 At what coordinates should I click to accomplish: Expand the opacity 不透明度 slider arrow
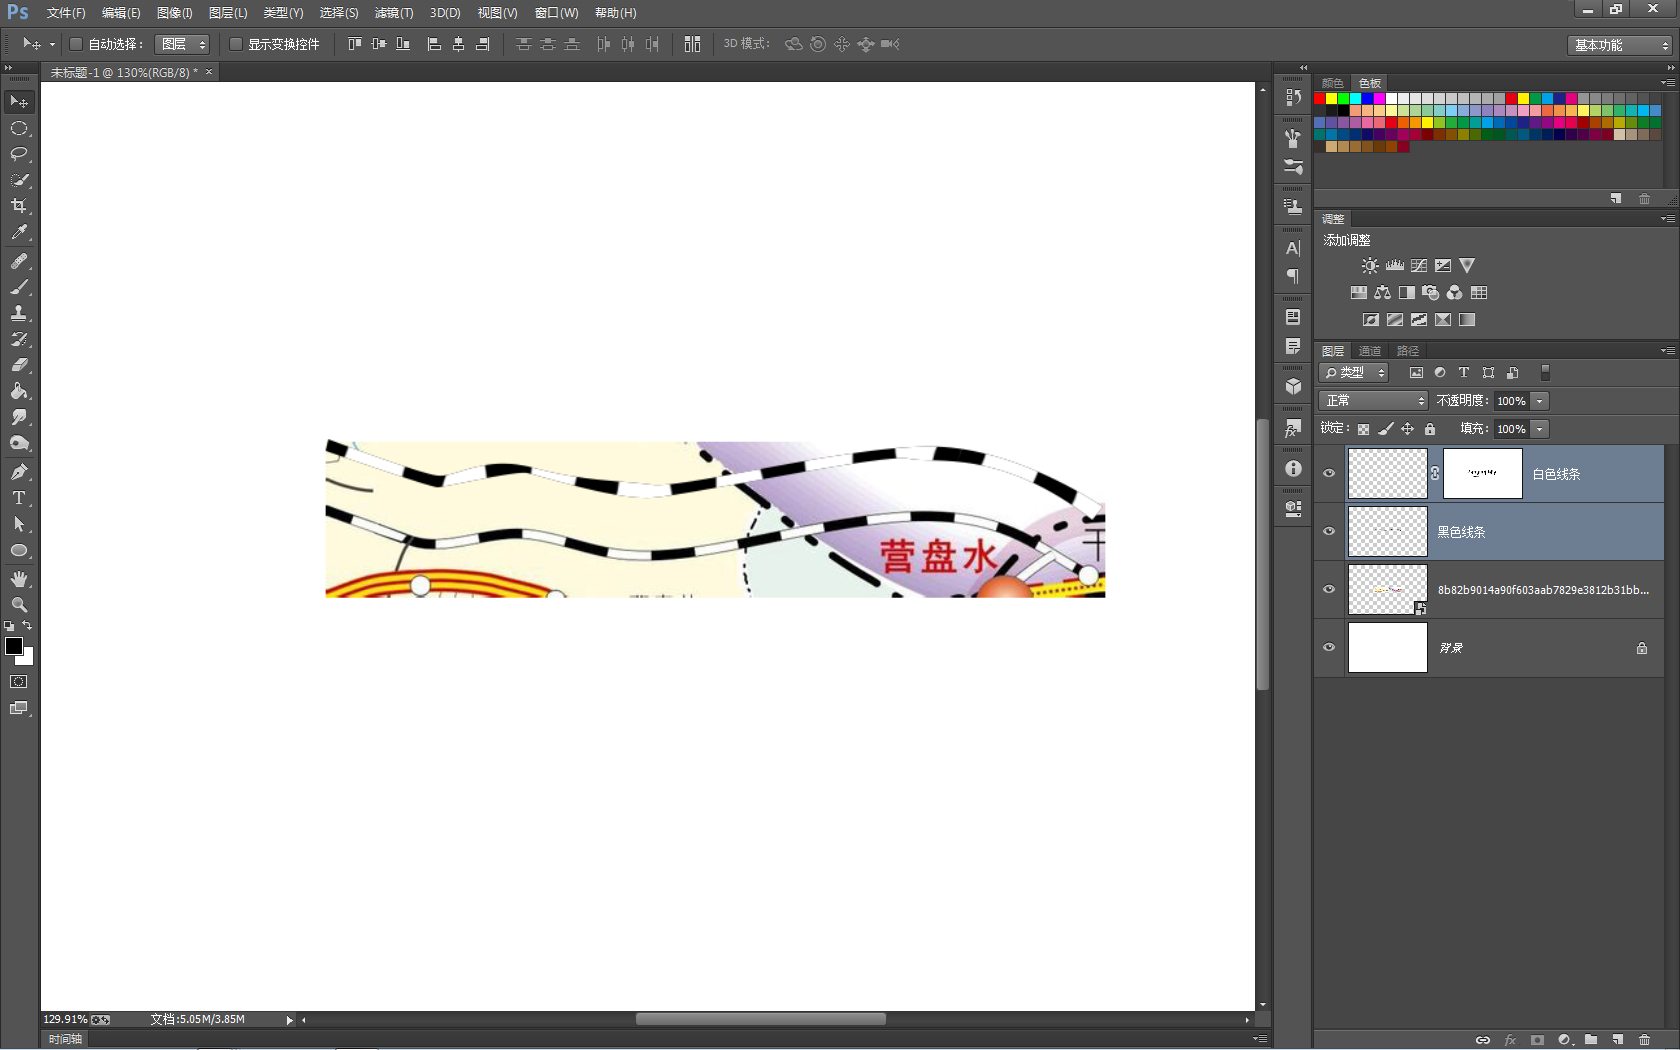click(x=1540, y=401)
